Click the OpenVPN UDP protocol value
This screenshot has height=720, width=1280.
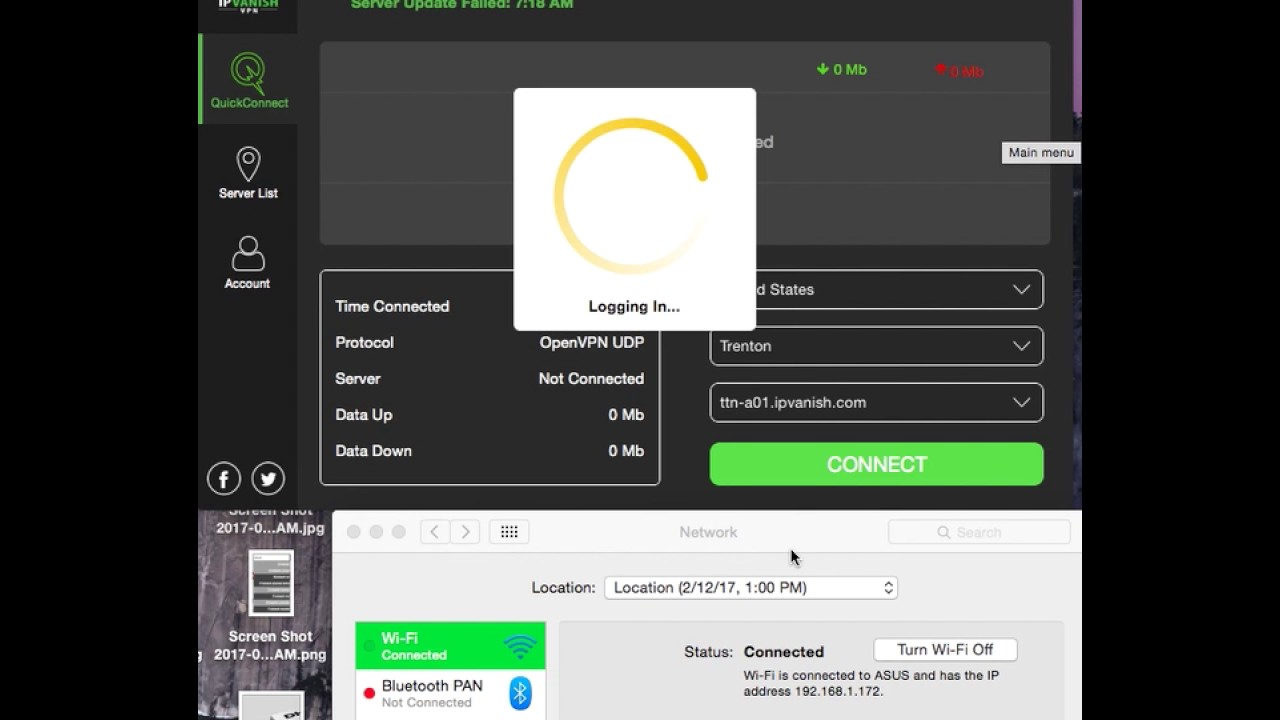[x=592, y=342]
